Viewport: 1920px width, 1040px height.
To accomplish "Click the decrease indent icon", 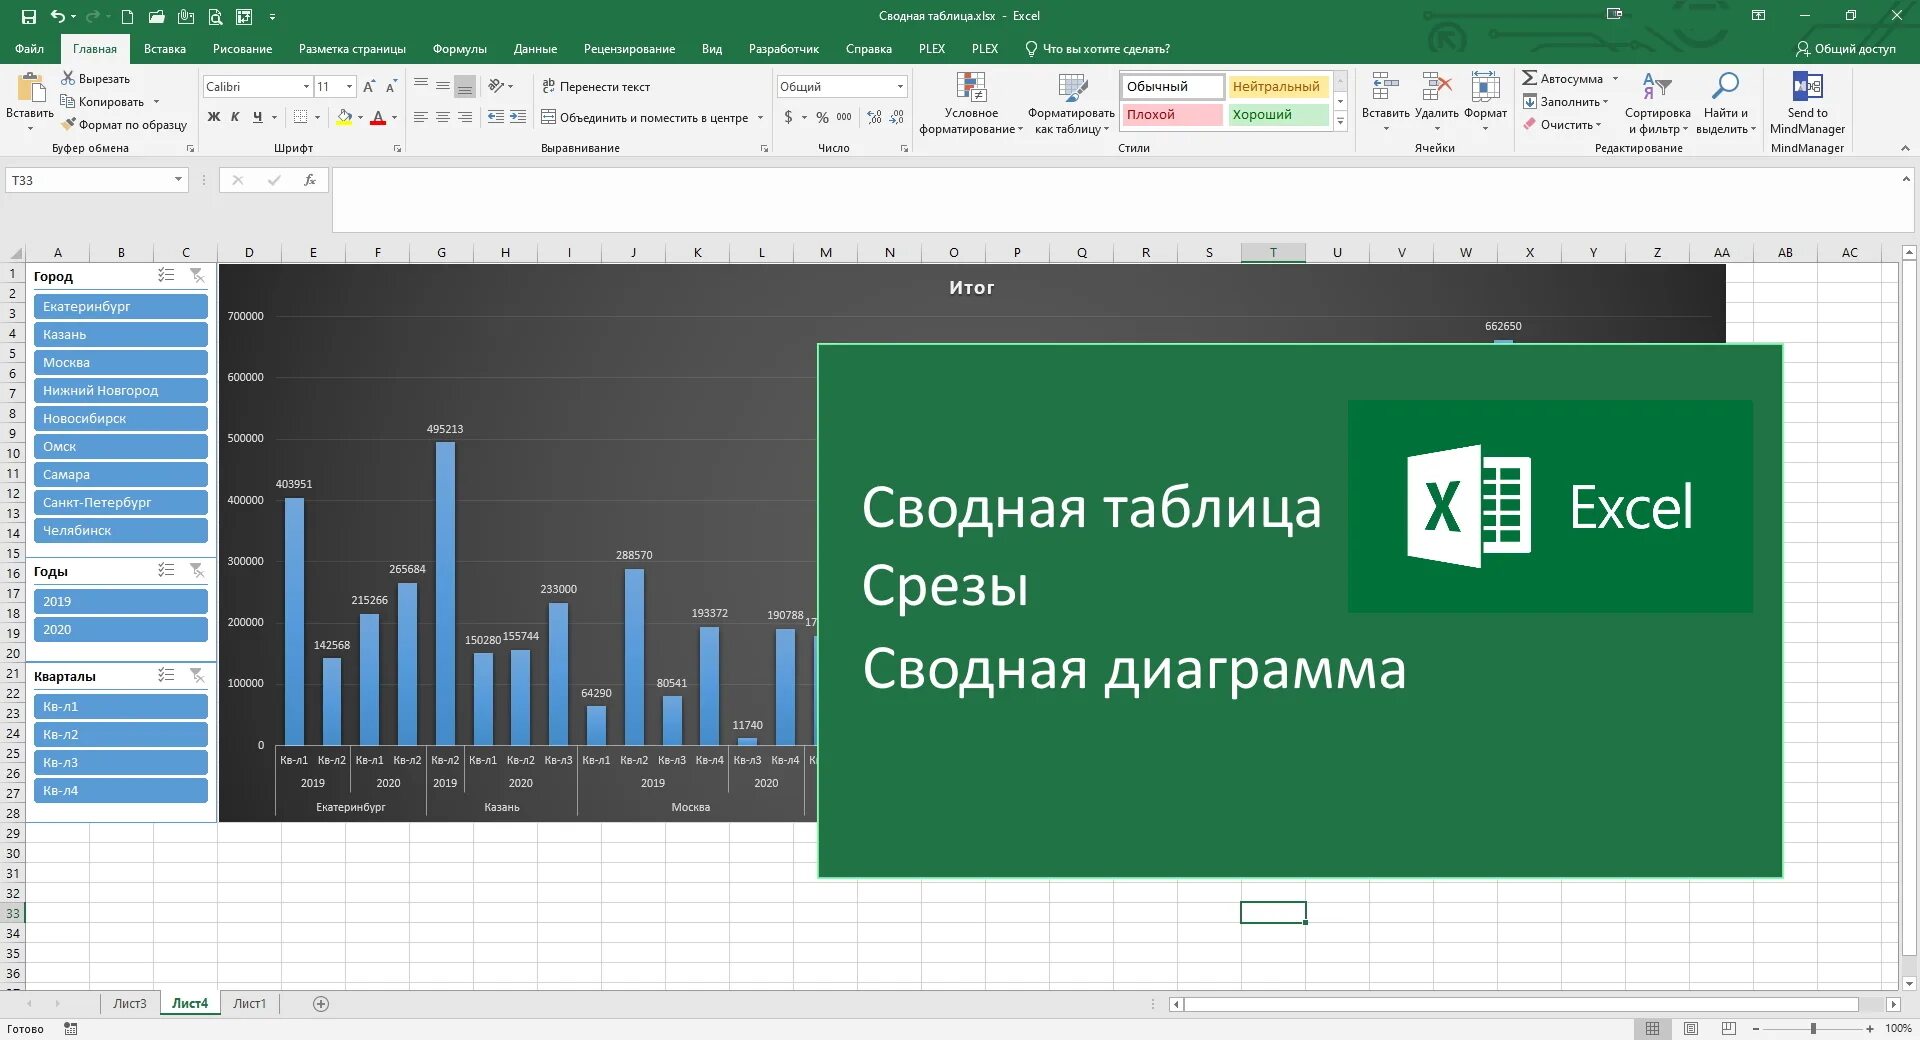I will pos(496,117).
